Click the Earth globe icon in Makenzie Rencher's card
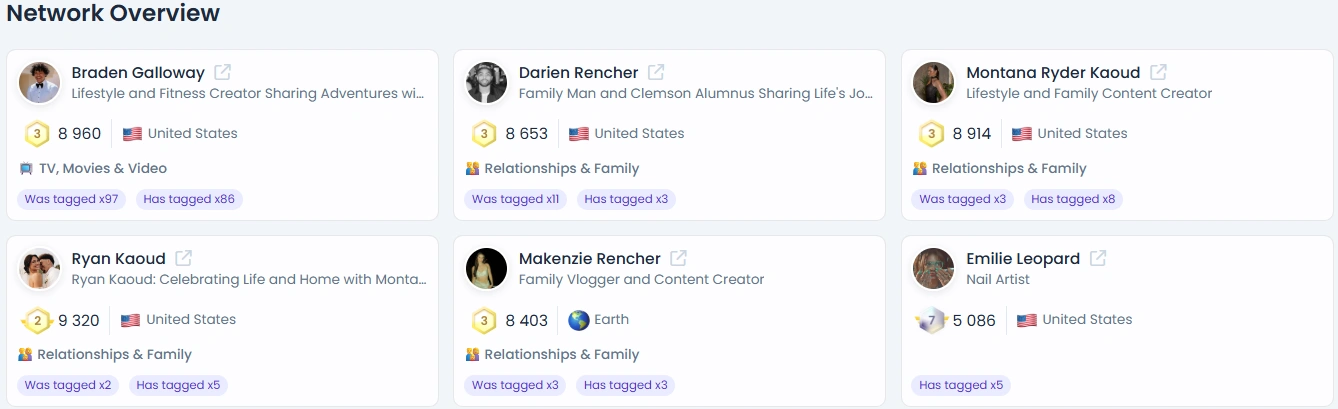Screen dimensions: 1338x409 tap(578, 320)
